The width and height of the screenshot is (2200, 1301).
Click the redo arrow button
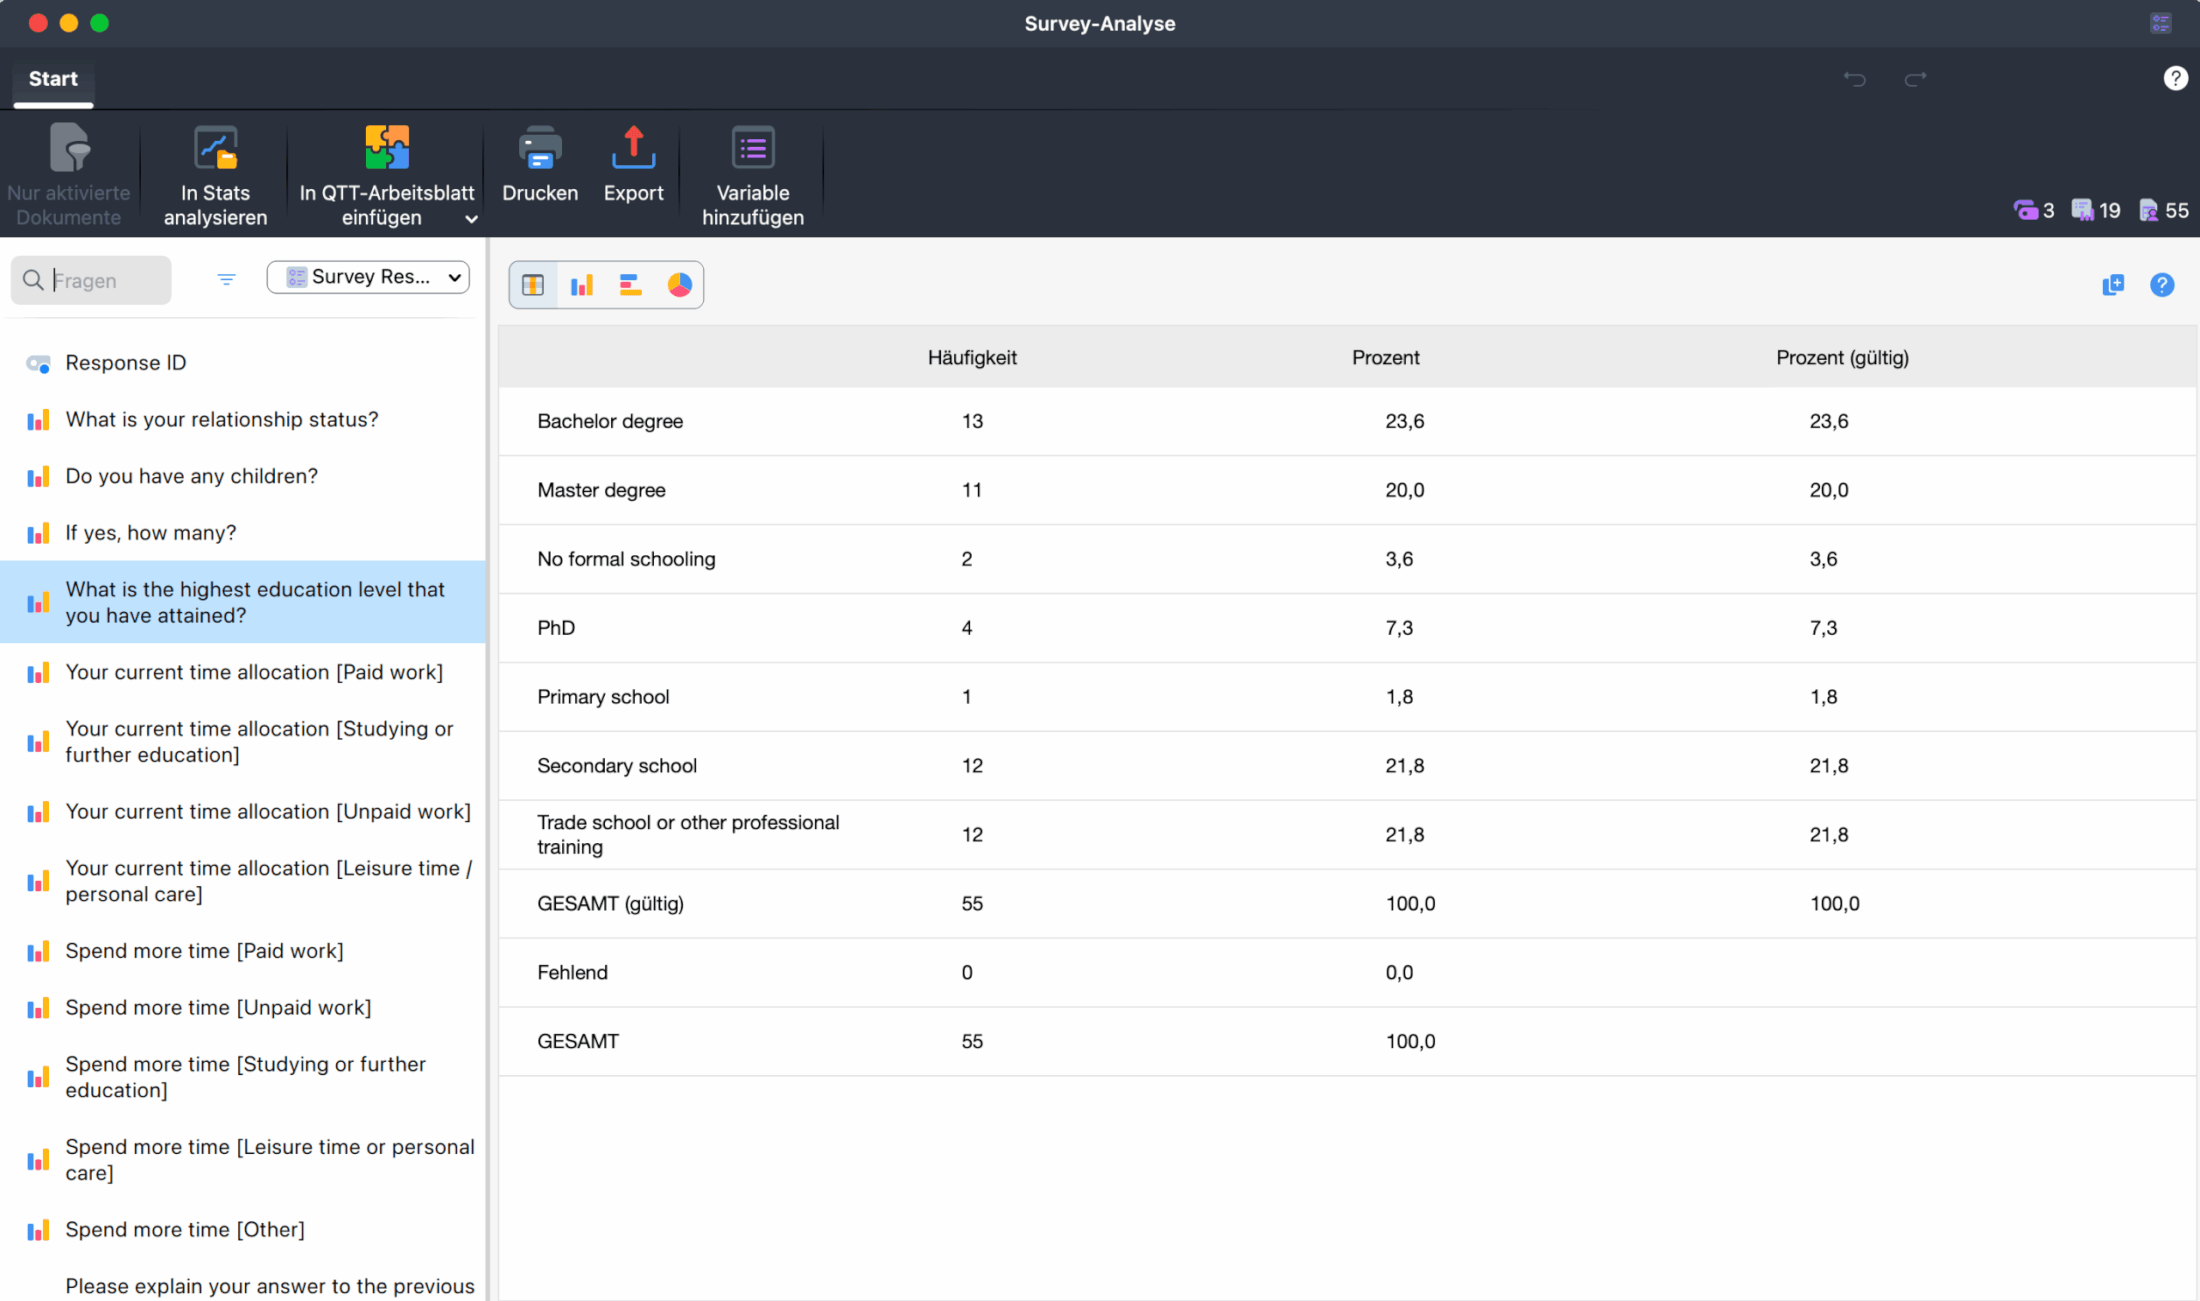tap(1915, 79)
